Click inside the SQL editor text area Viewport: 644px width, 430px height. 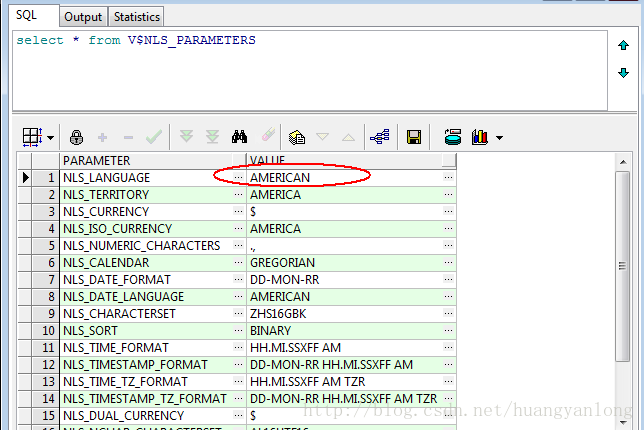click(310, 70)
